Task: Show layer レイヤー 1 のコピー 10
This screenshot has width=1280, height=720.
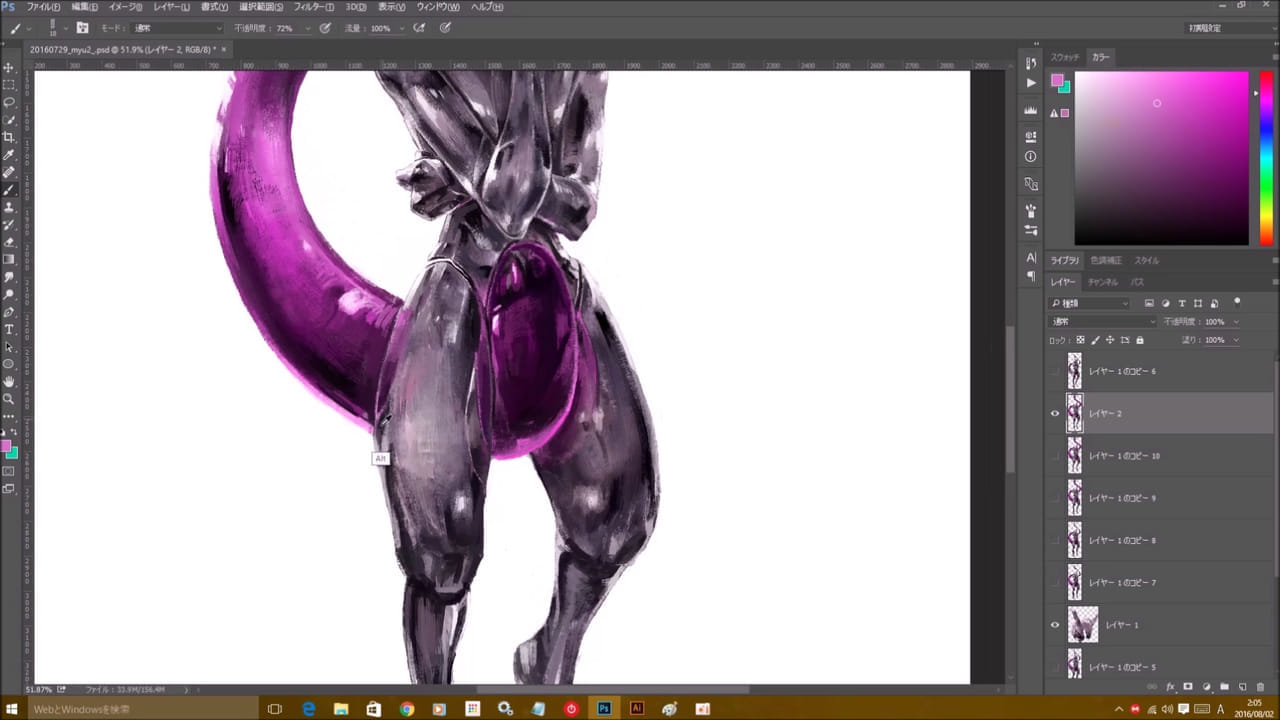Action: (x=1054, y=456)
